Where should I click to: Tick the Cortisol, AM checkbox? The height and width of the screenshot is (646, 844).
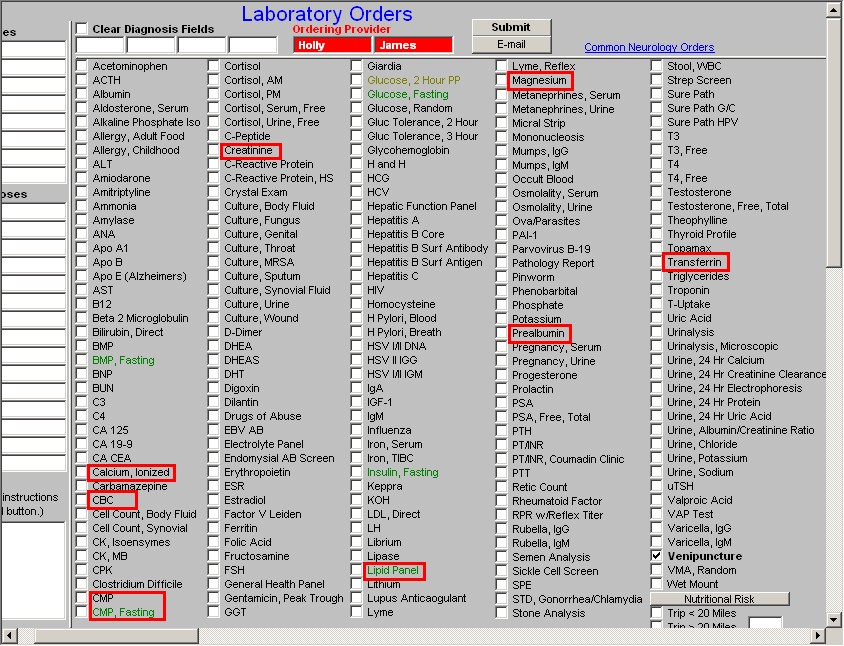coord(214,80)
